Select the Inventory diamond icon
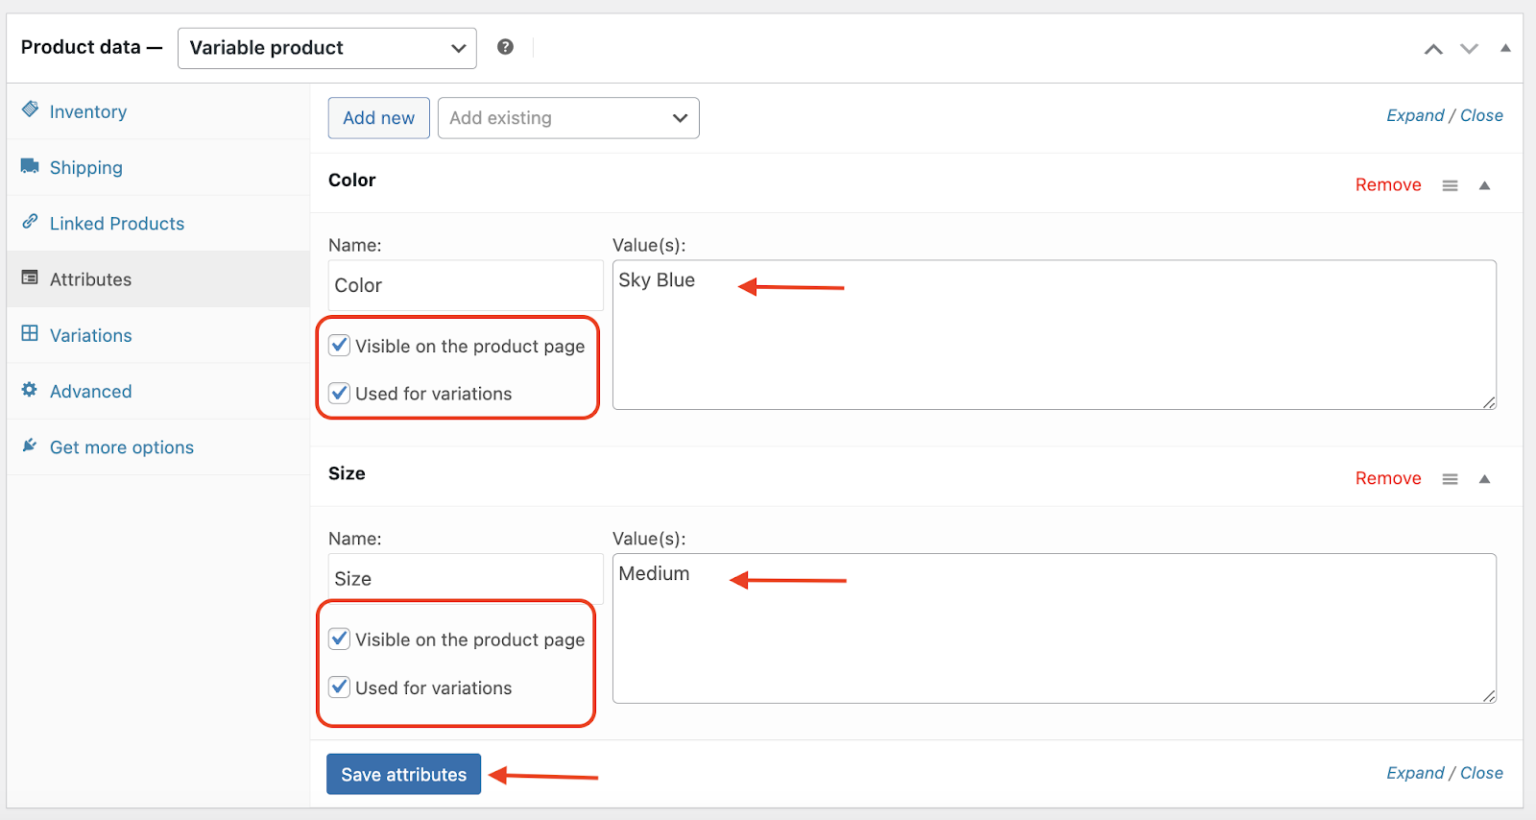This screenshot has width=1536, height=820. tap(30, 111)
